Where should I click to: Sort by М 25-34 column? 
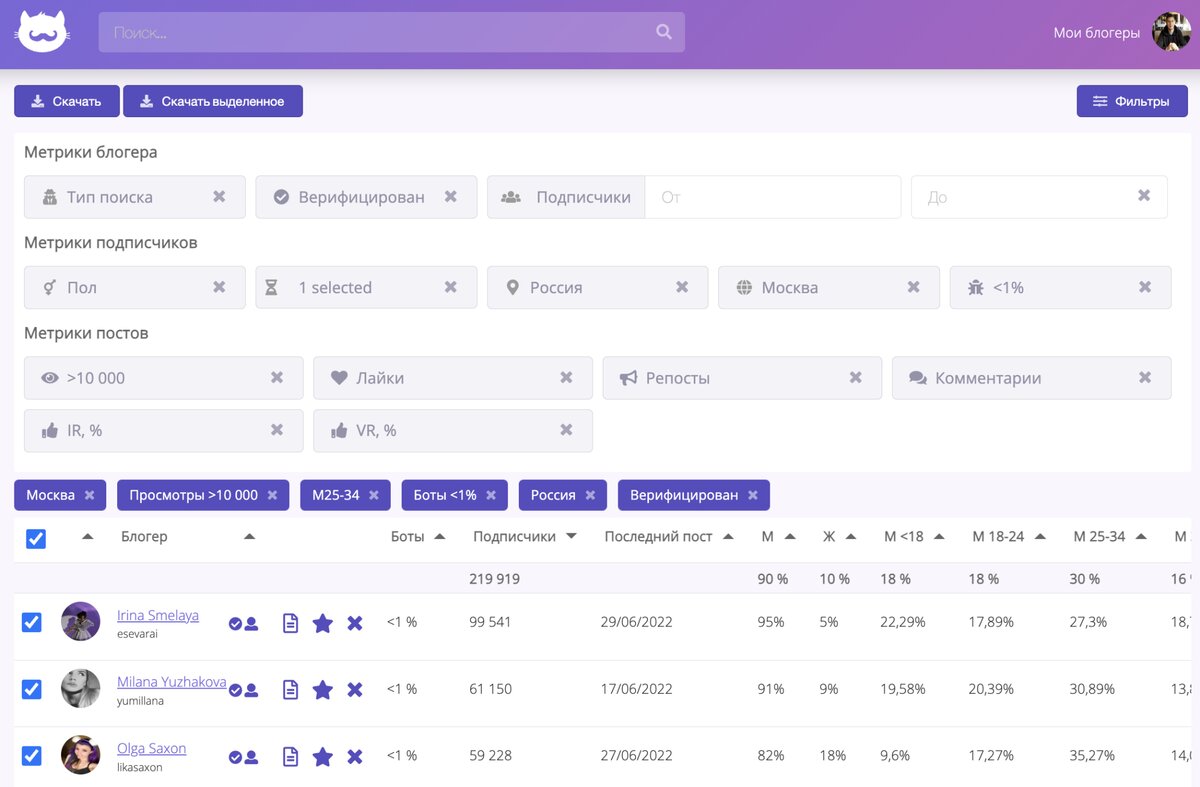pyautogui.click(x=1141, y=537)
